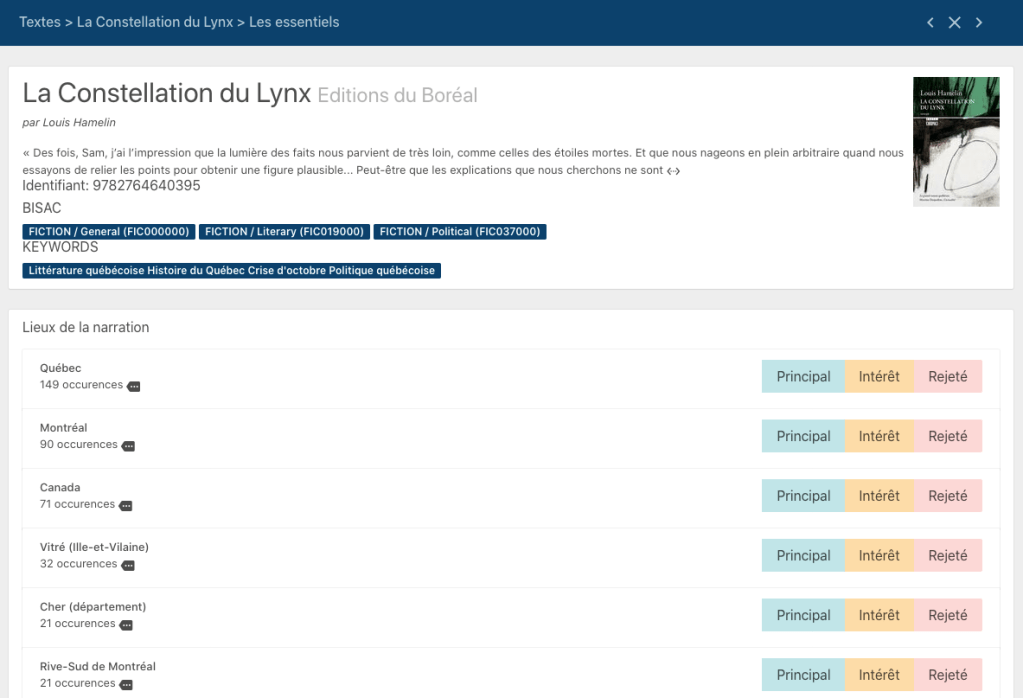
Task: Mark Canada as Rejeté
Action: [x=947, y=496]
